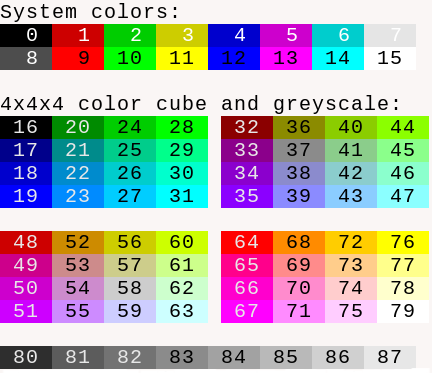Click the periwinkle cell numbered 39
Image resolution: width=432 pixels, height=373 pixels.
[x=299, y=196]
